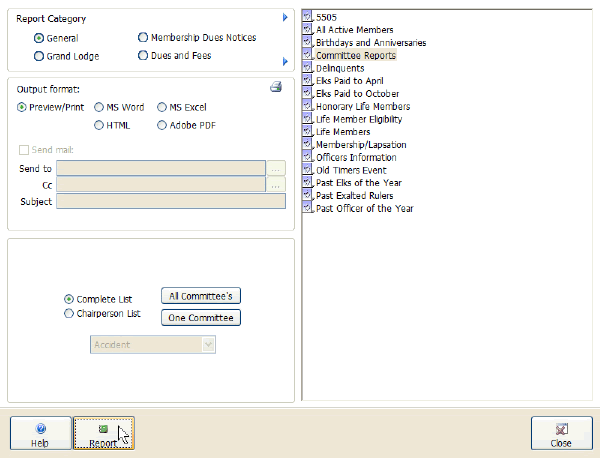Image resolution: width=600 pixels, height=458 pixels.
Task: Click the Help button icon
Action: click(x=40, y=428)
